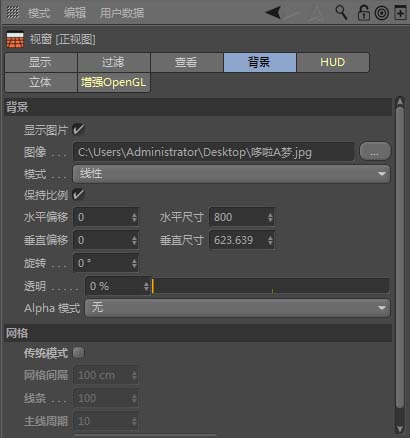Increase 水平尺寸 value with stepper arrows
Screen dimensions: 410x438
point(270,215)
